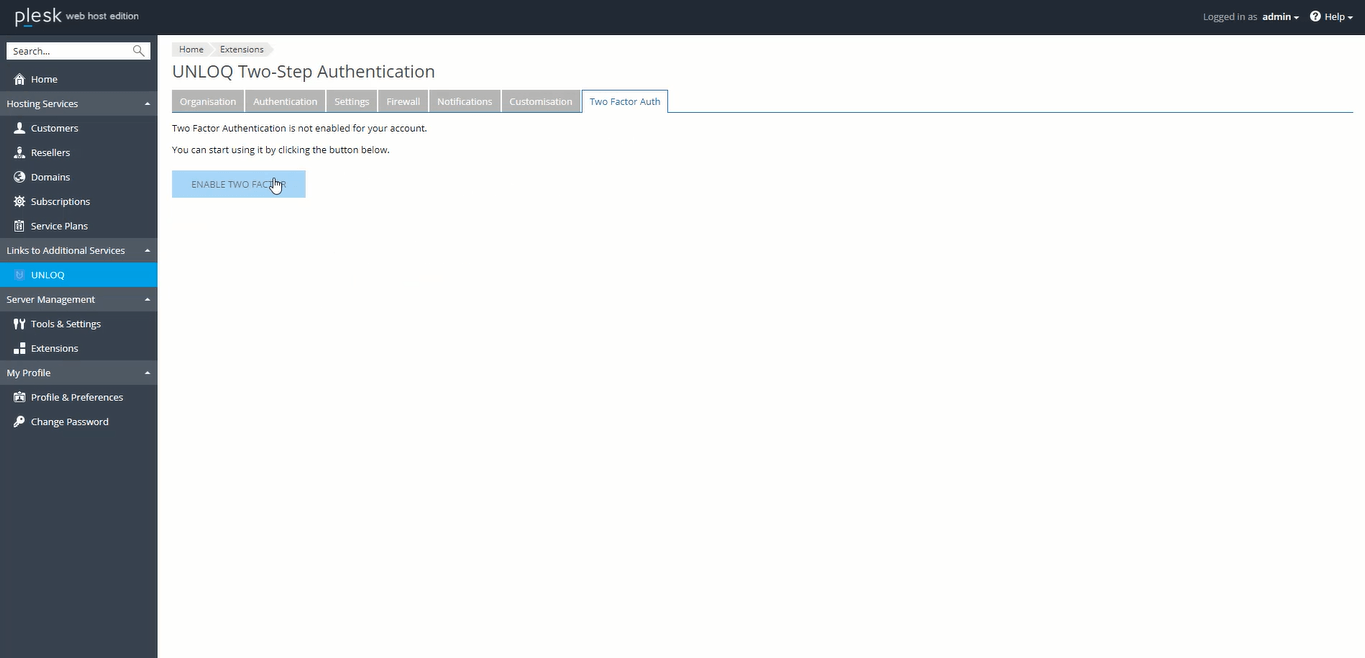Click the 'Logged in as' label
Screen dimensions: 1365x658
pos(1230,17)
